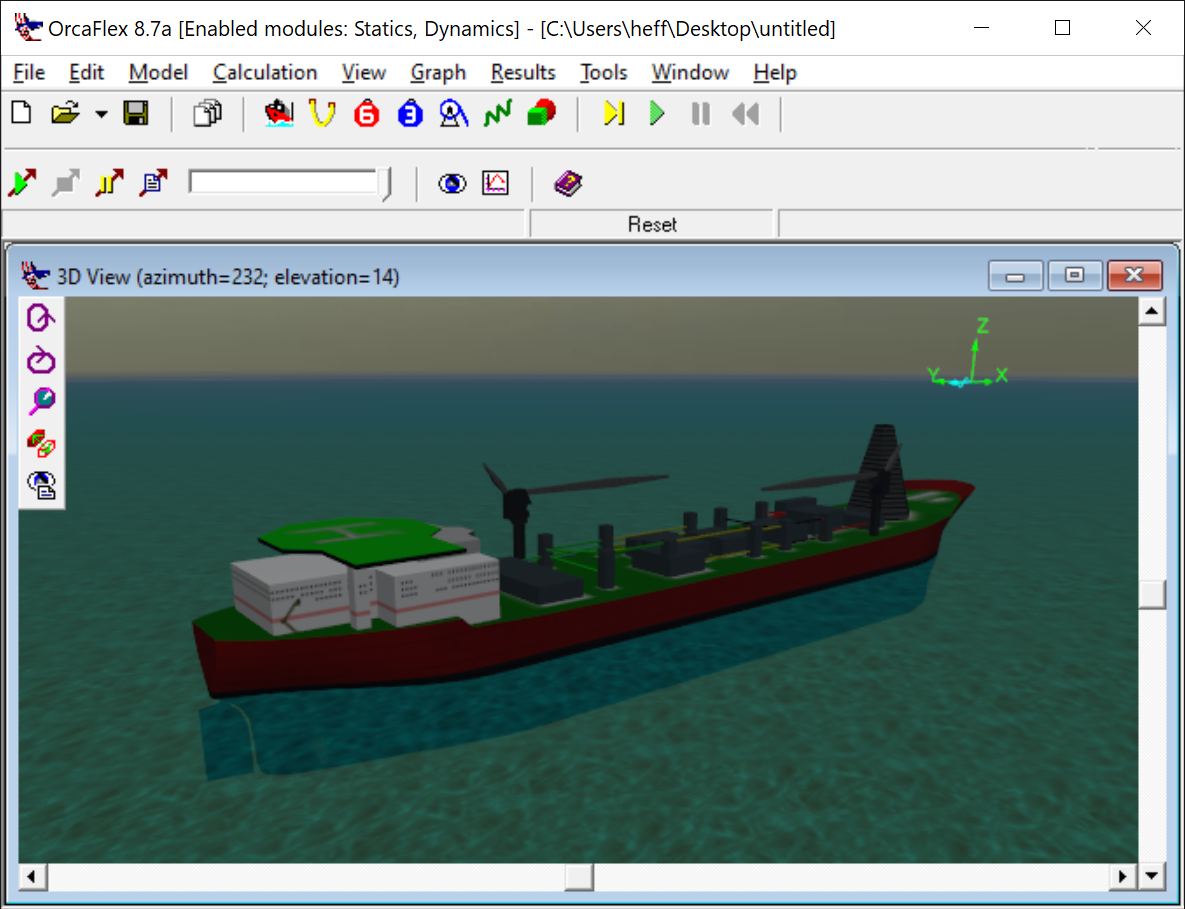Viewport: 1185px width, 909px height.
Task: Select the zoom tool in 3D view sidebar
Action: pyautogui.click(x=40, y=400)
